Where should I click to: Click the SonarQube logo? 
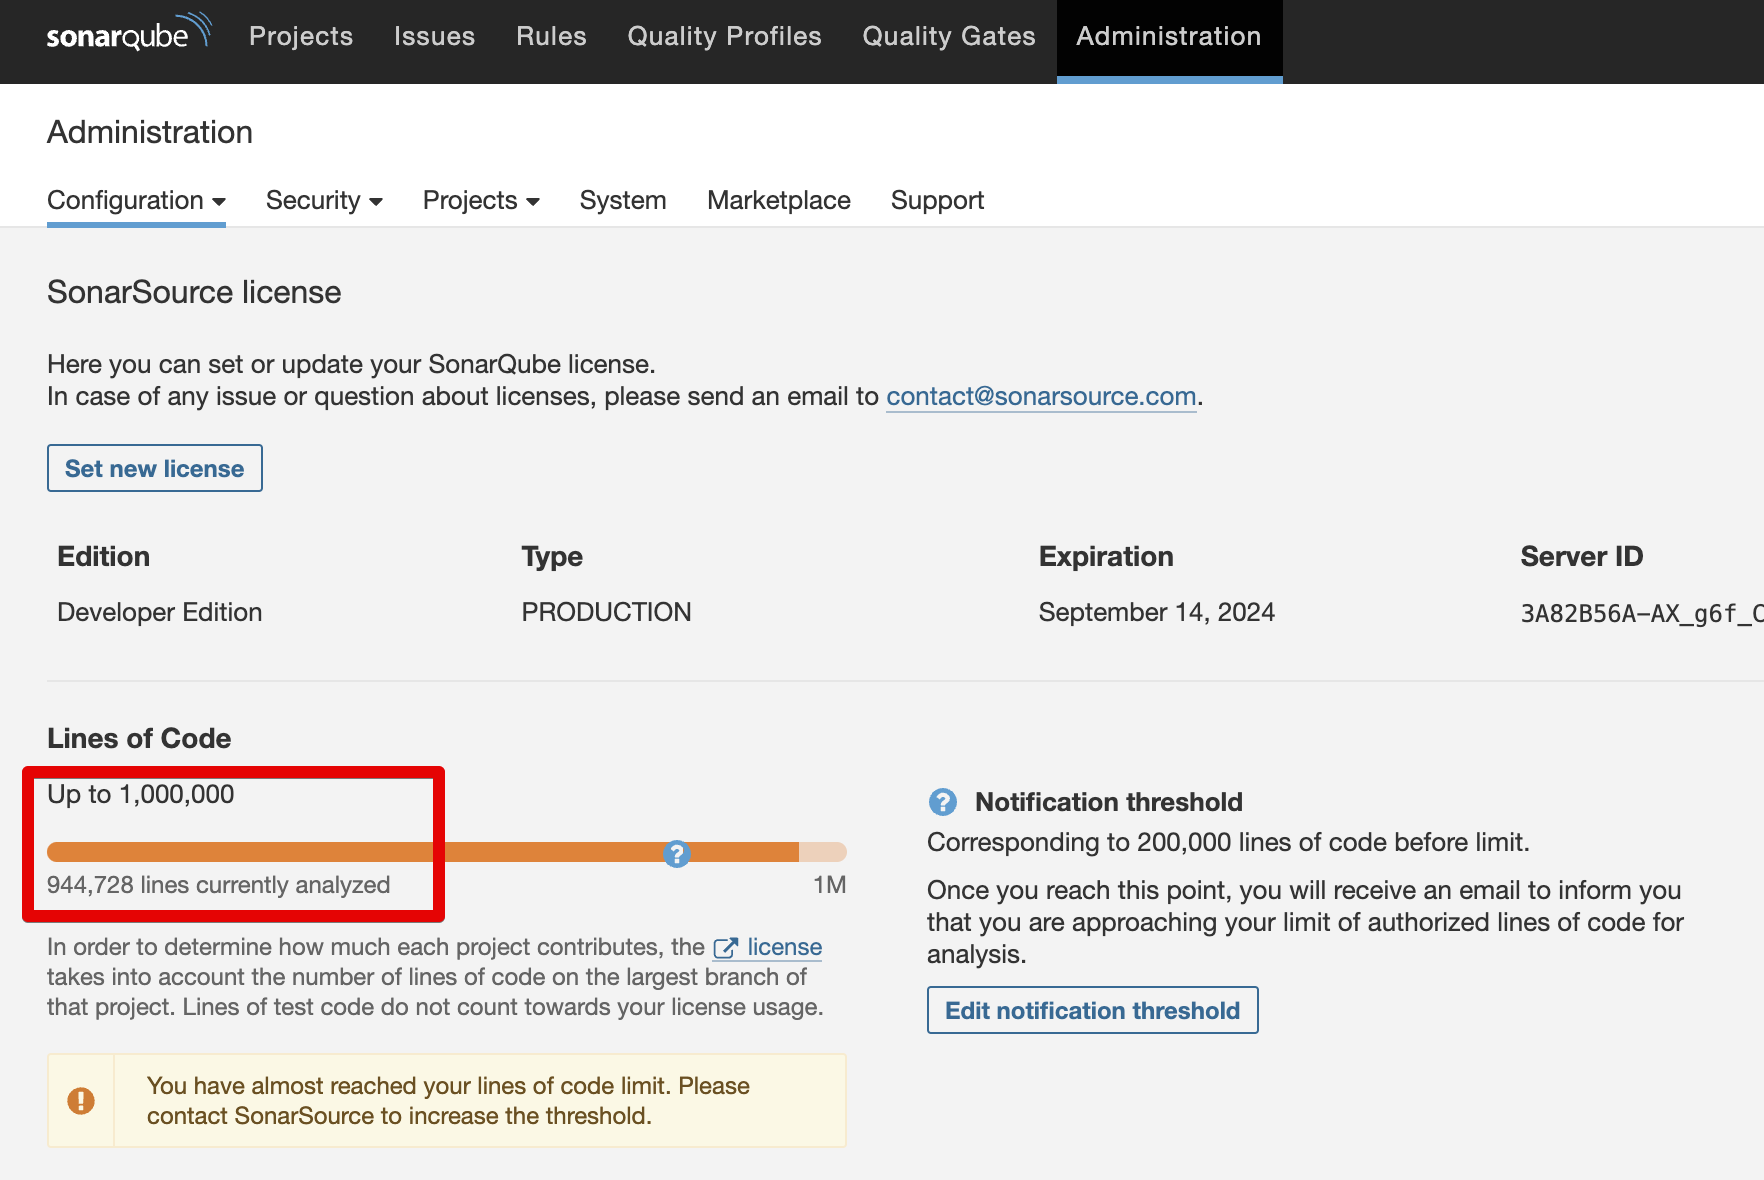[129, 33]
